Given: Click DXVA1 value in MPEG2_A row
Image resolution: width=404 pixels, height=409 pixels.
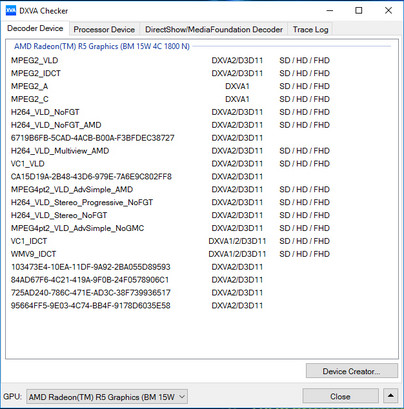Looking at the screenshot, I should pos(237,86).
